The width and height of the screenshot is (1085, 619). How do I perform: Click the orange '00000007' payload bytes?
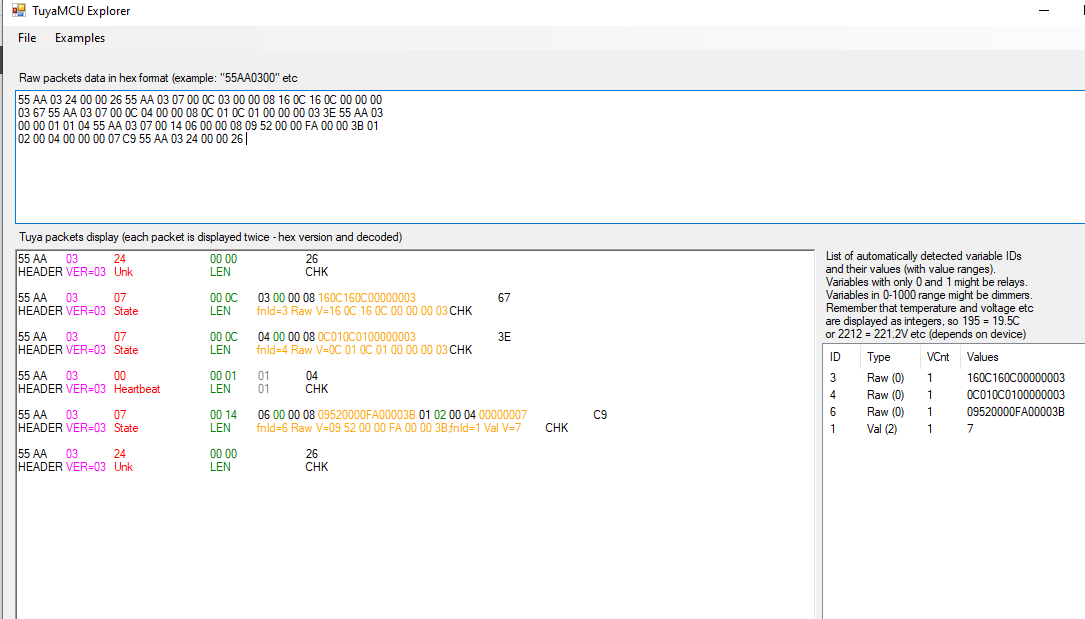pos(503,414)
